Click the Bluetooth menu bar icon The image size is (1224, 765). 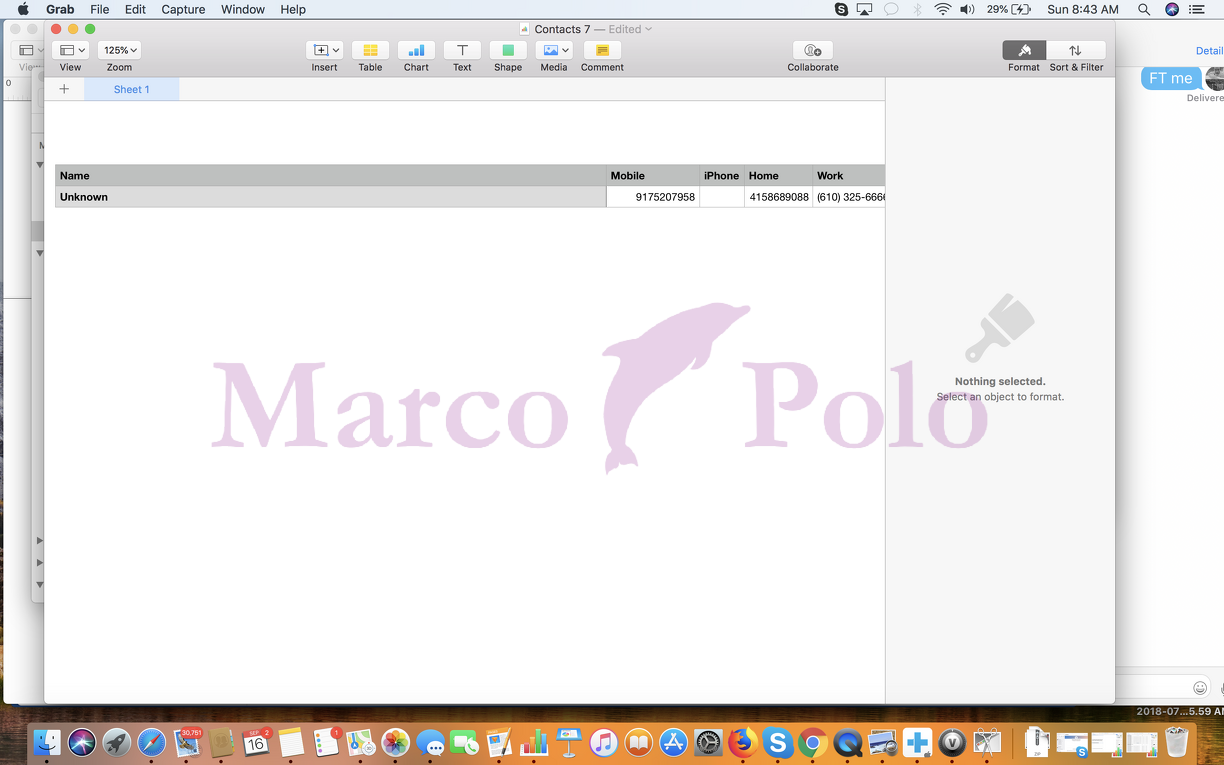(917, 9)
